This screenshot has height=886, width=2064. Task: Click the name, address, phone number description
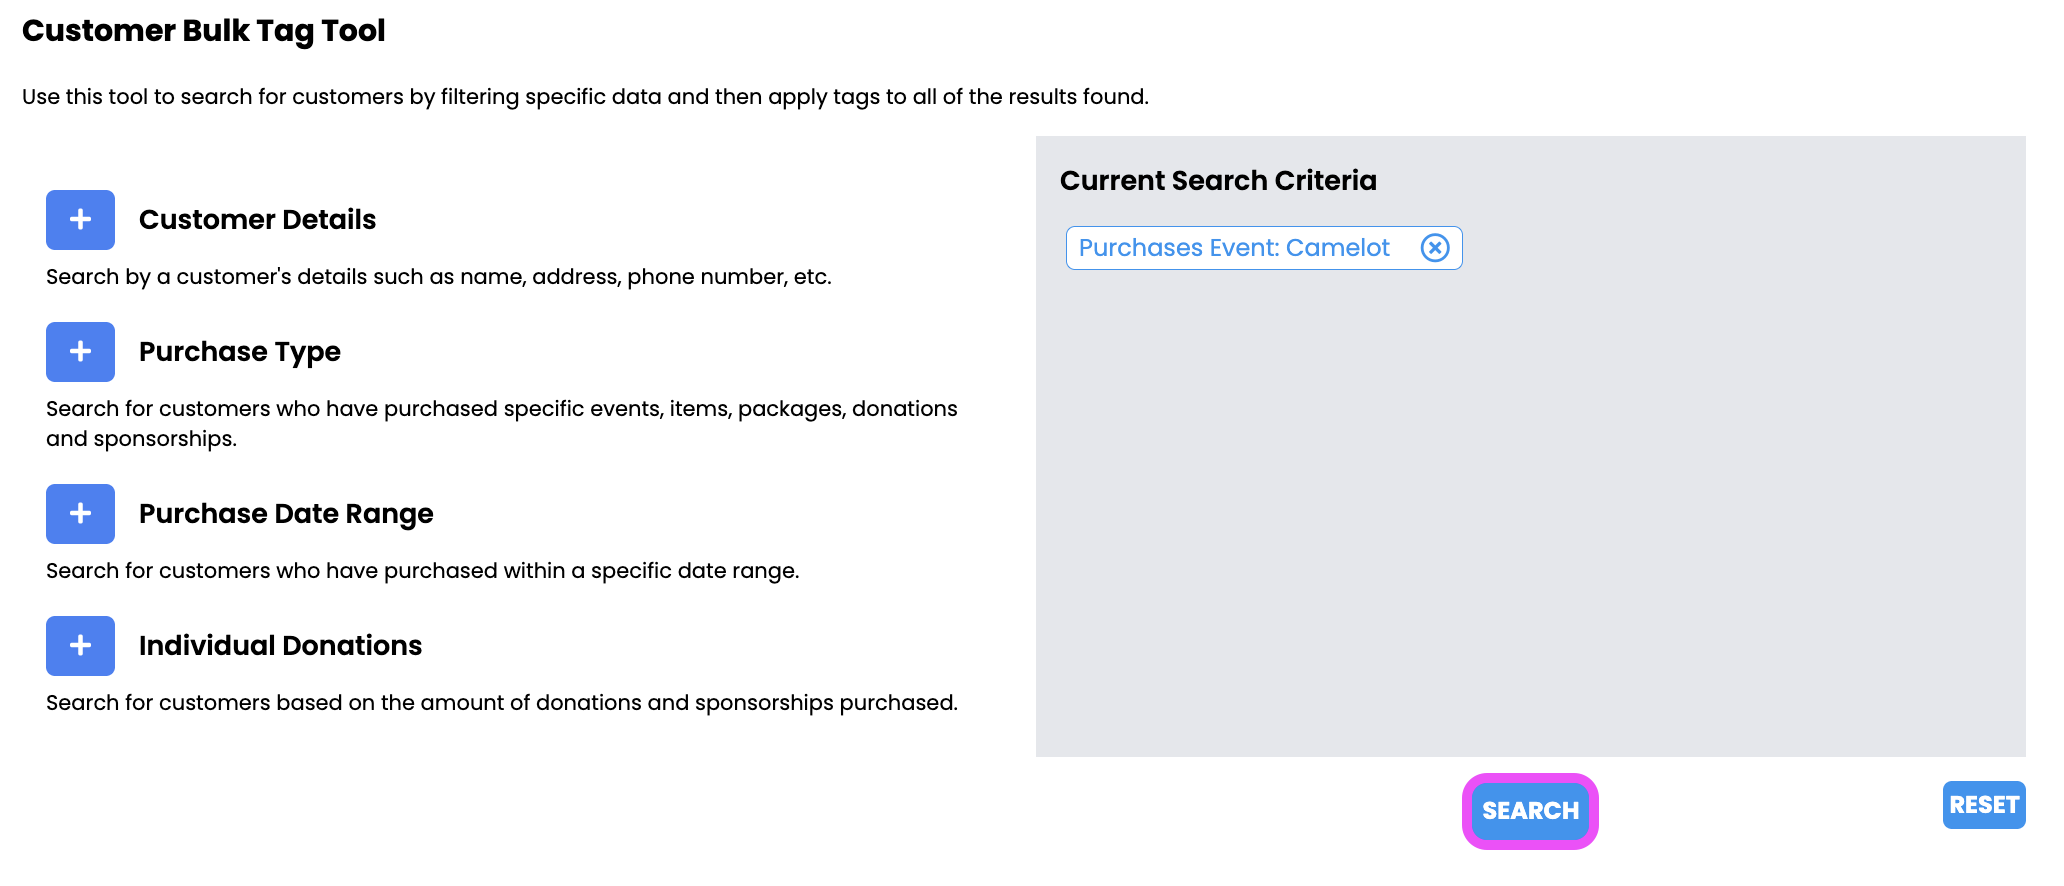439,277
